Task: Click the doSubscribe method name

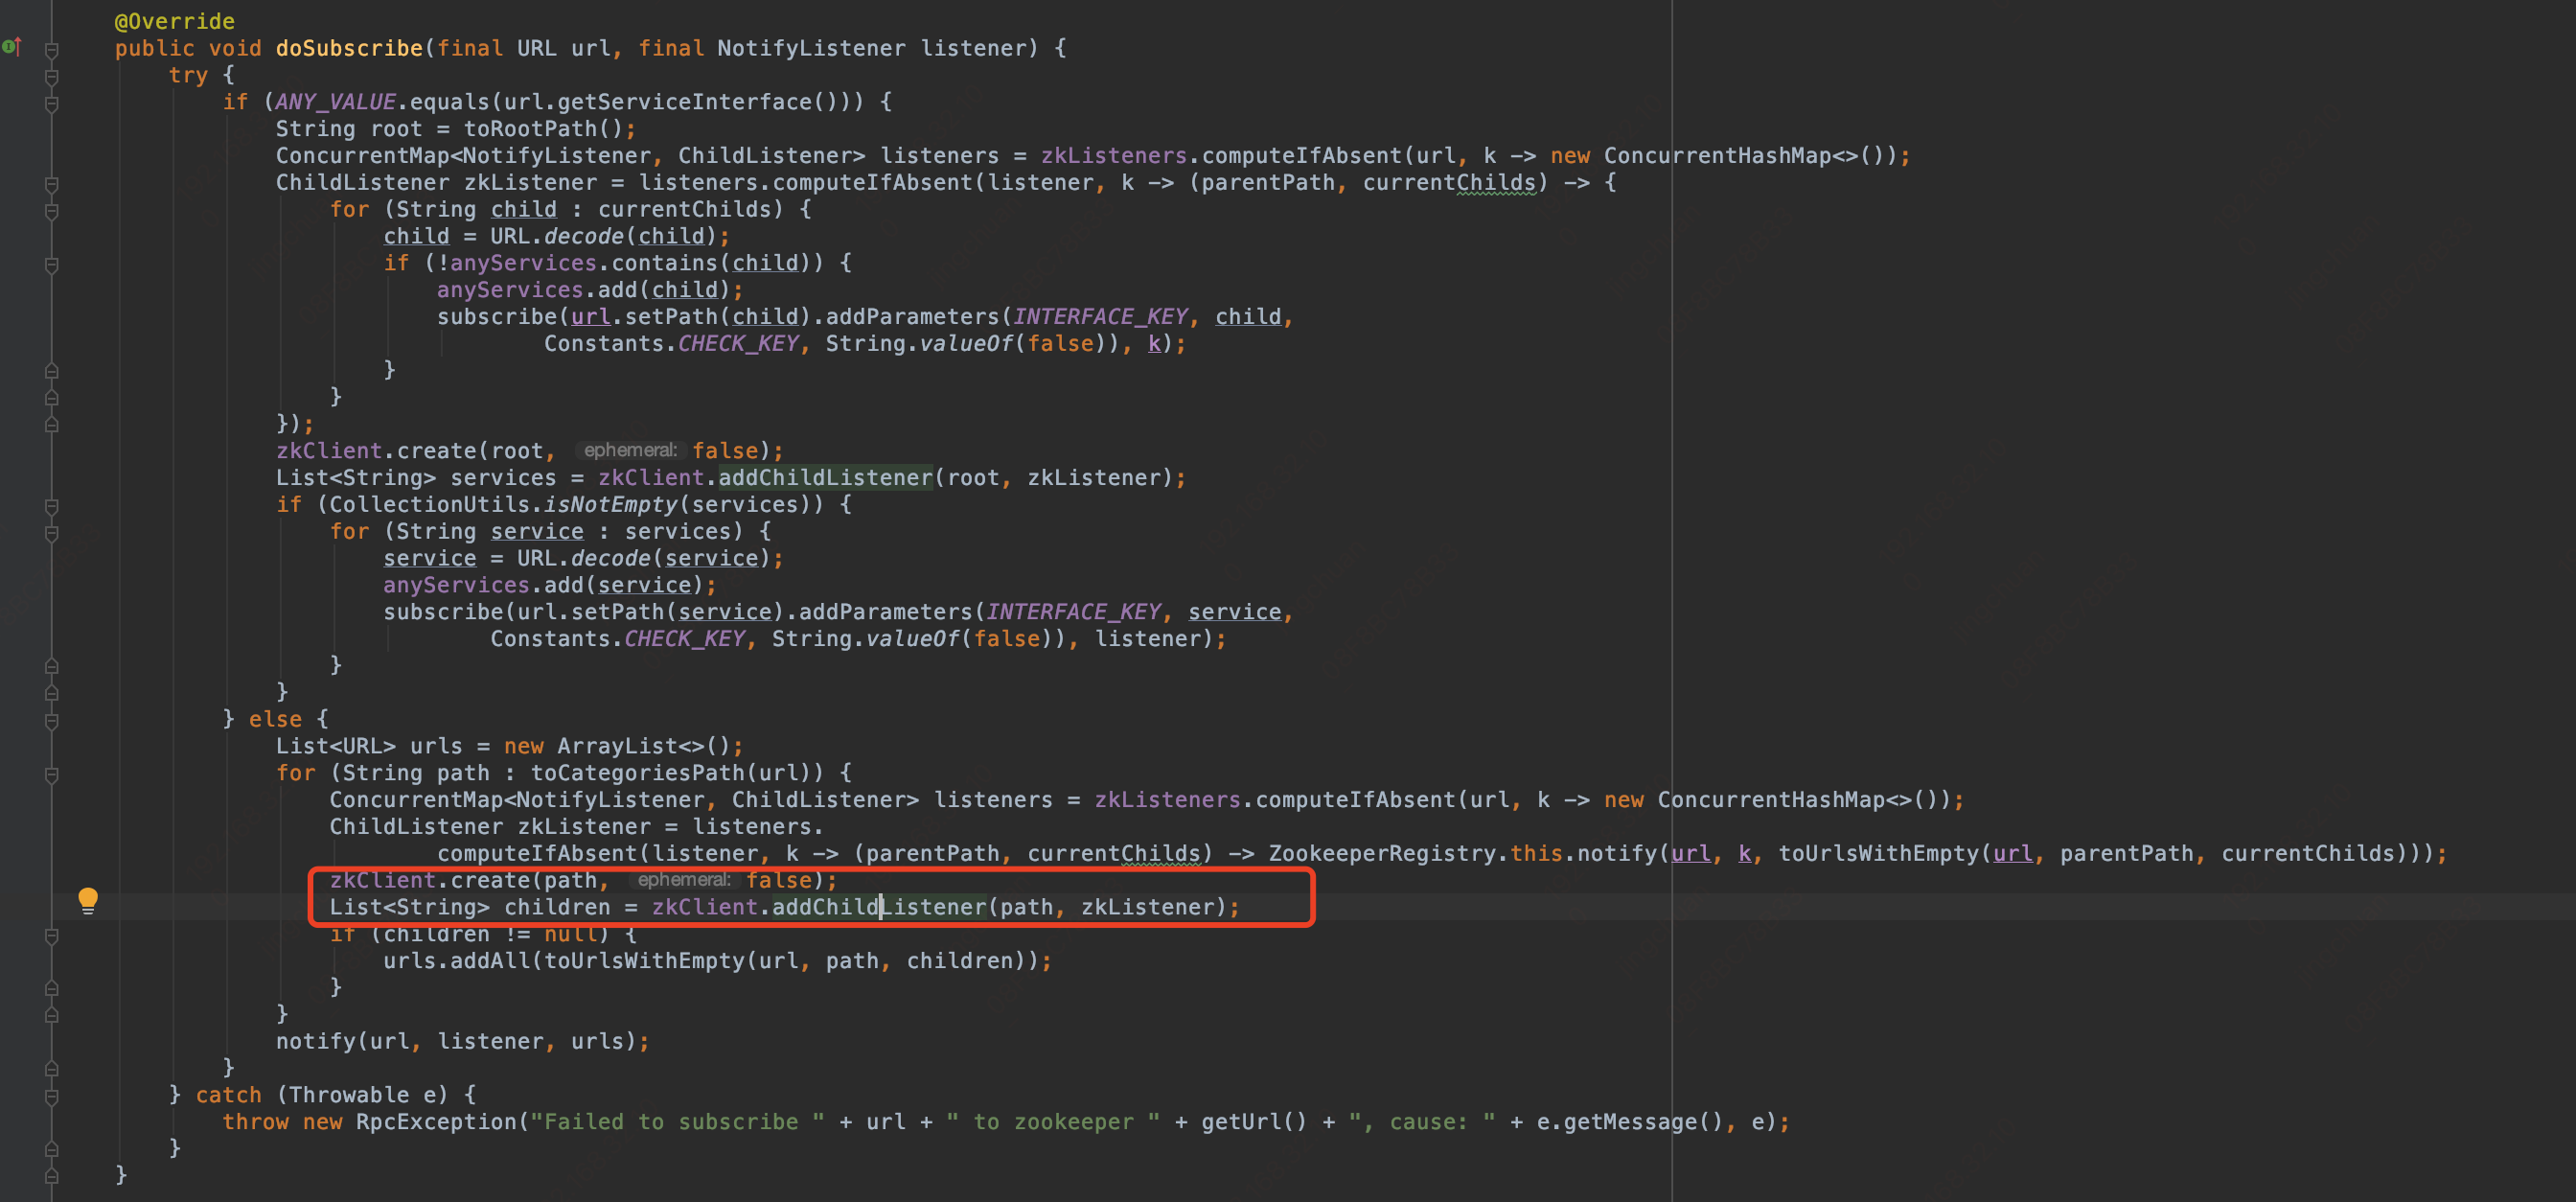Action: tap(348, 48)
